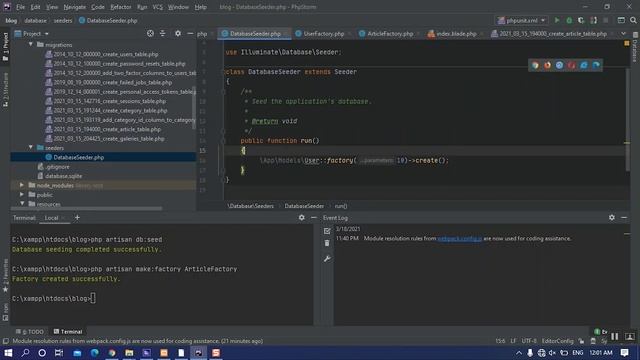
Task: Locate the open file via the Project panel's target icon
Action: tap(150, 33)
